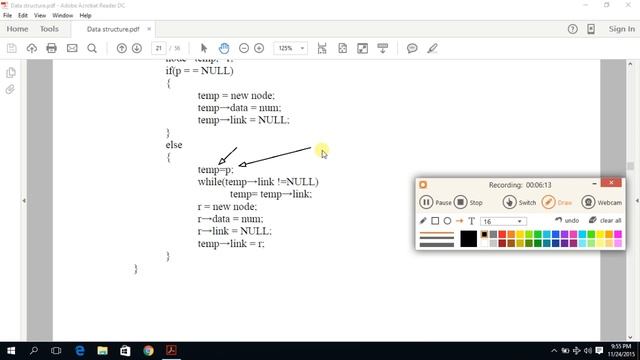Clear all drawings in recorder
Screen dimensions: 640x360
[x=605, y=220]
